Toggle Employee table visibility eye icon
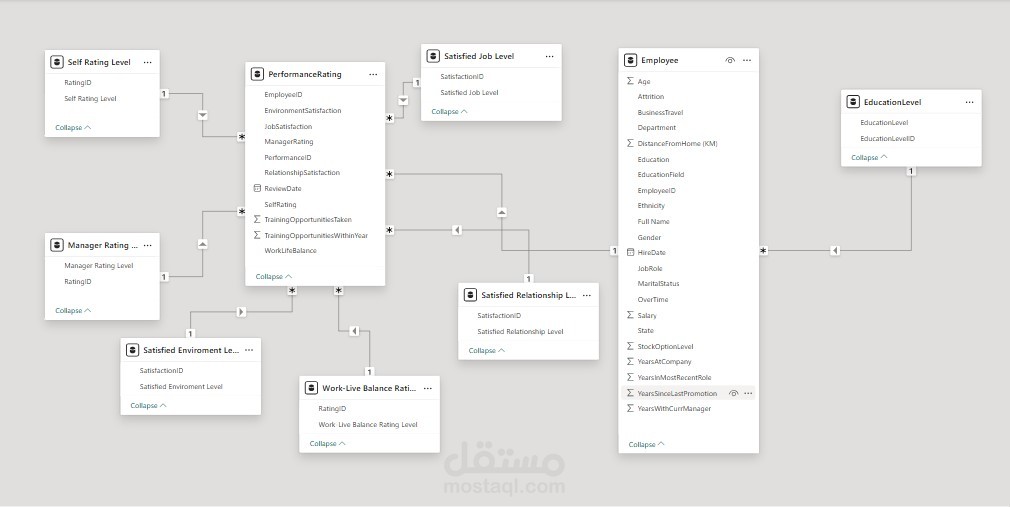 730,61
